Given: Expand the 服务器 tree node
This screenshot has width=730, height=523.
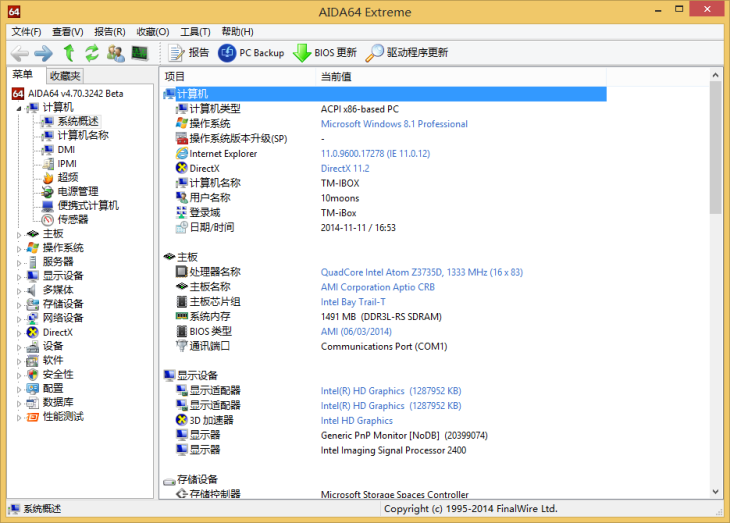Looking at the screenshot, I should (19, 263).
